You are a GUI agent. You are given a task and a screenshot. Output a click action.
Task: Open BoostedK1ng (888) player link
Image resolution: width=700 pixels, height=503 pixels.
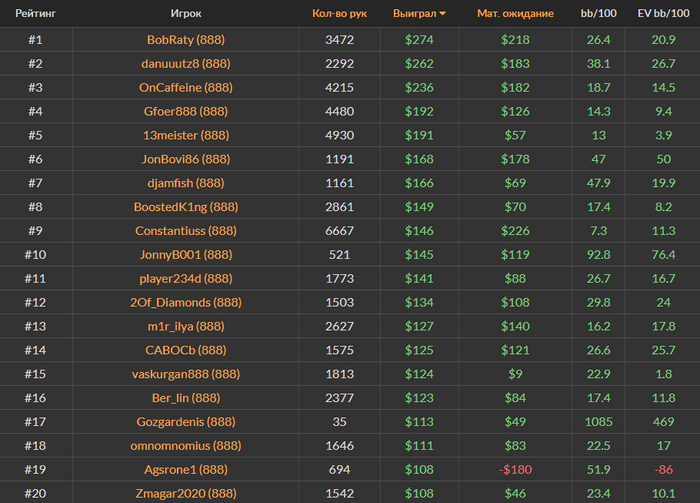187,207
